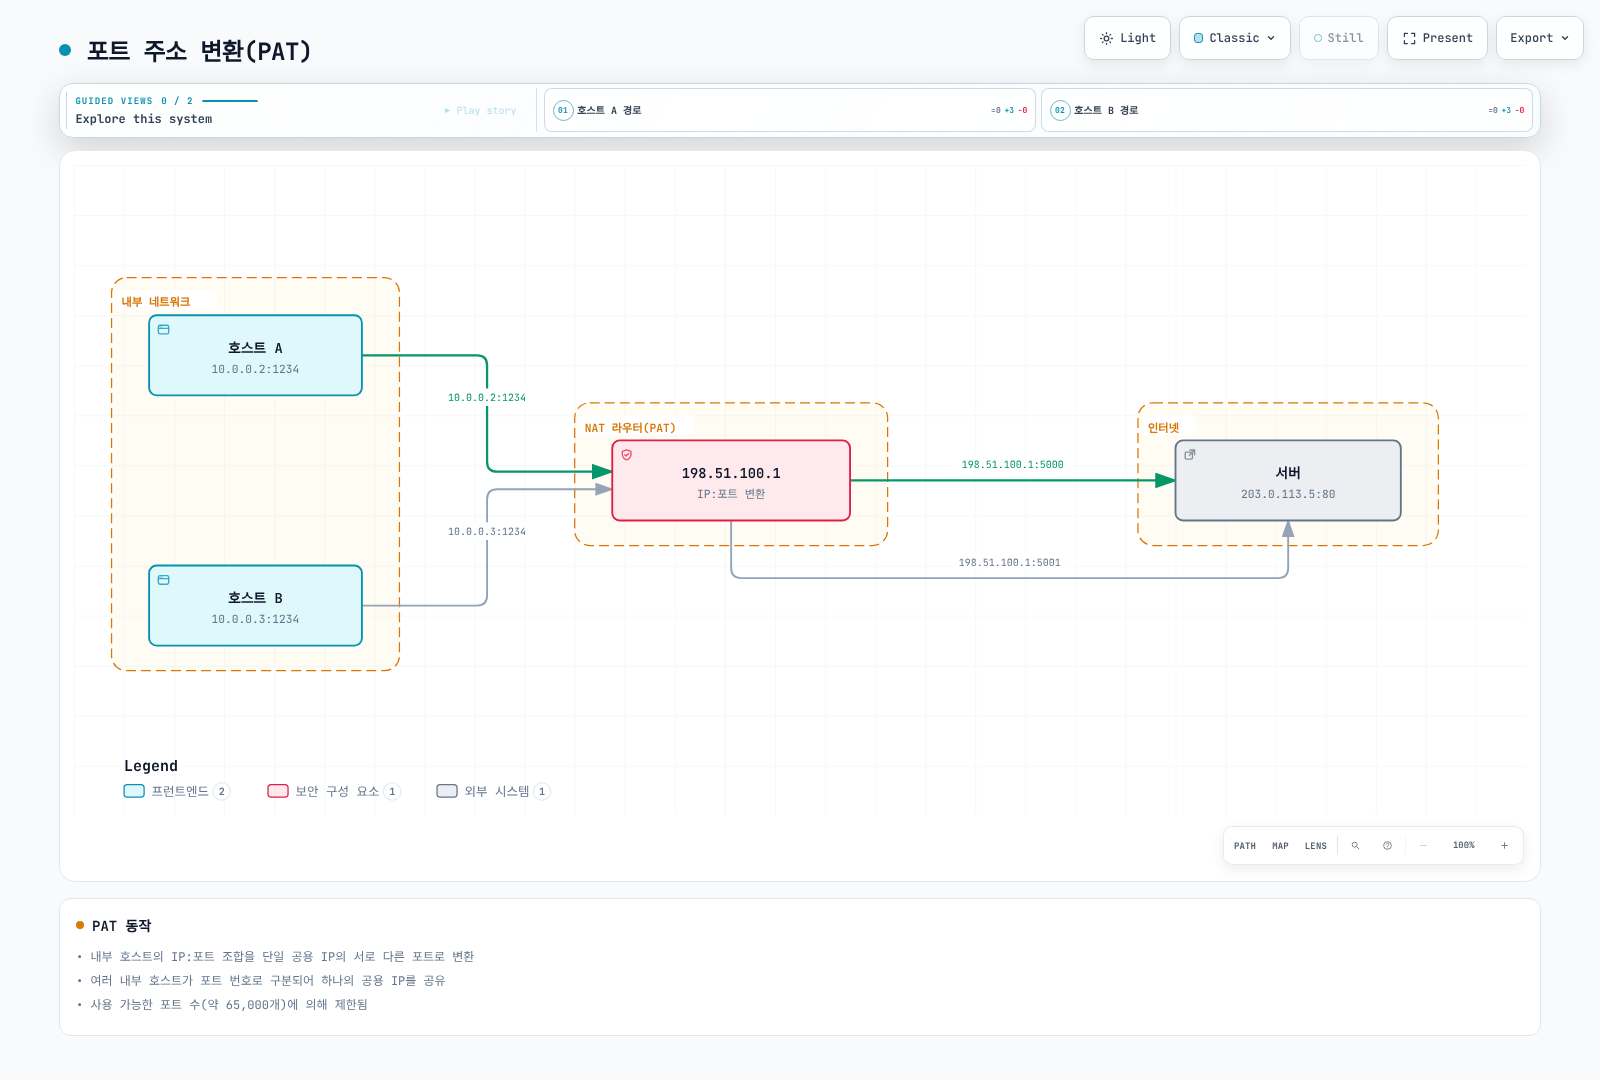Toggle the Still animation mode

(x=1339, y=38)
